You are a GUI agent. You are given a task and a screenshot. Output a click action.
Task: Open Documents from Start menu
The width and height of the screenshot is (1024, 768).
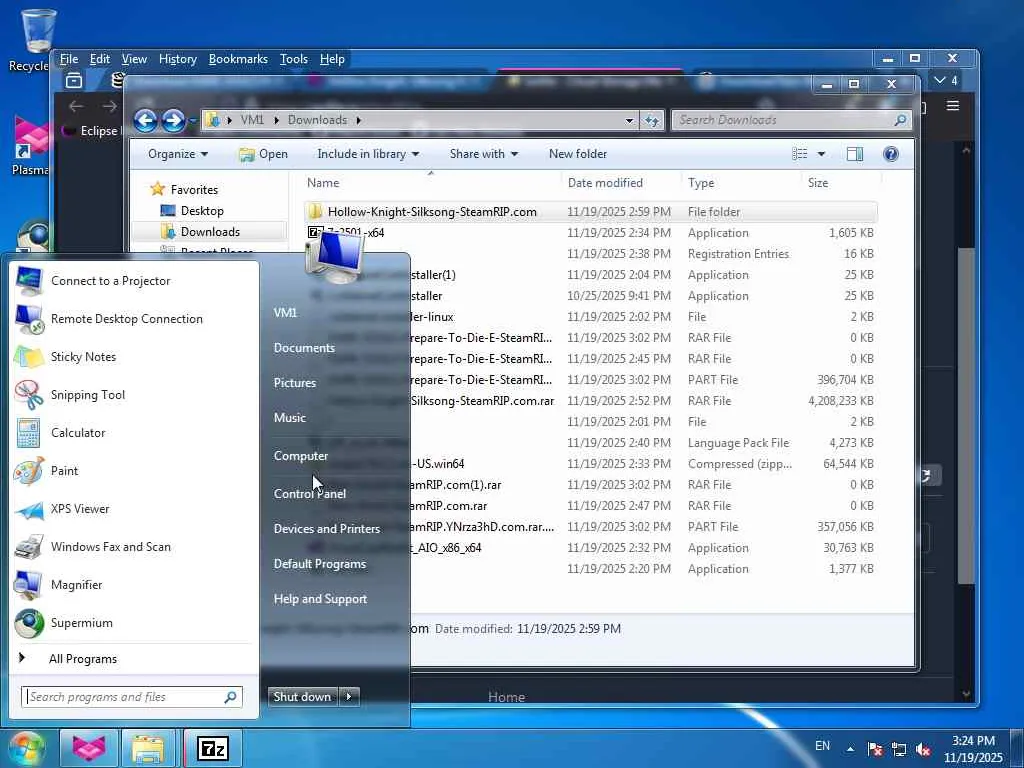(304, 348)
